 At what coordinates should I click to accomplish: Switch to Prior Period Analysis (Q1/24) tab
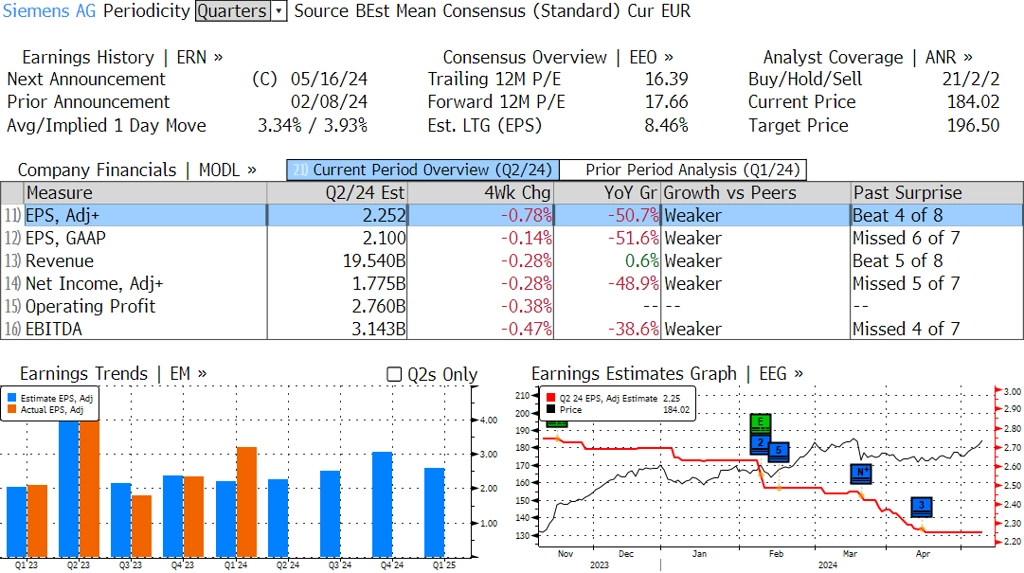[684, 170]
